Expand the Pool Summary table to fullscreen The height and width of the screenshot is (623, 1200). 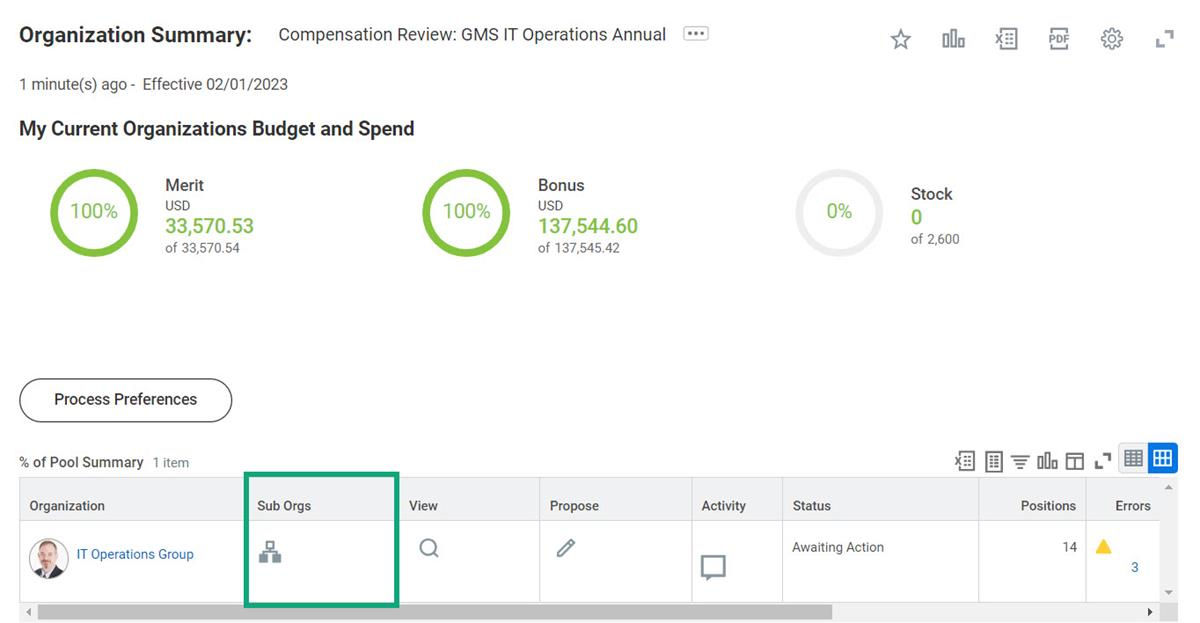[1102, 461]
